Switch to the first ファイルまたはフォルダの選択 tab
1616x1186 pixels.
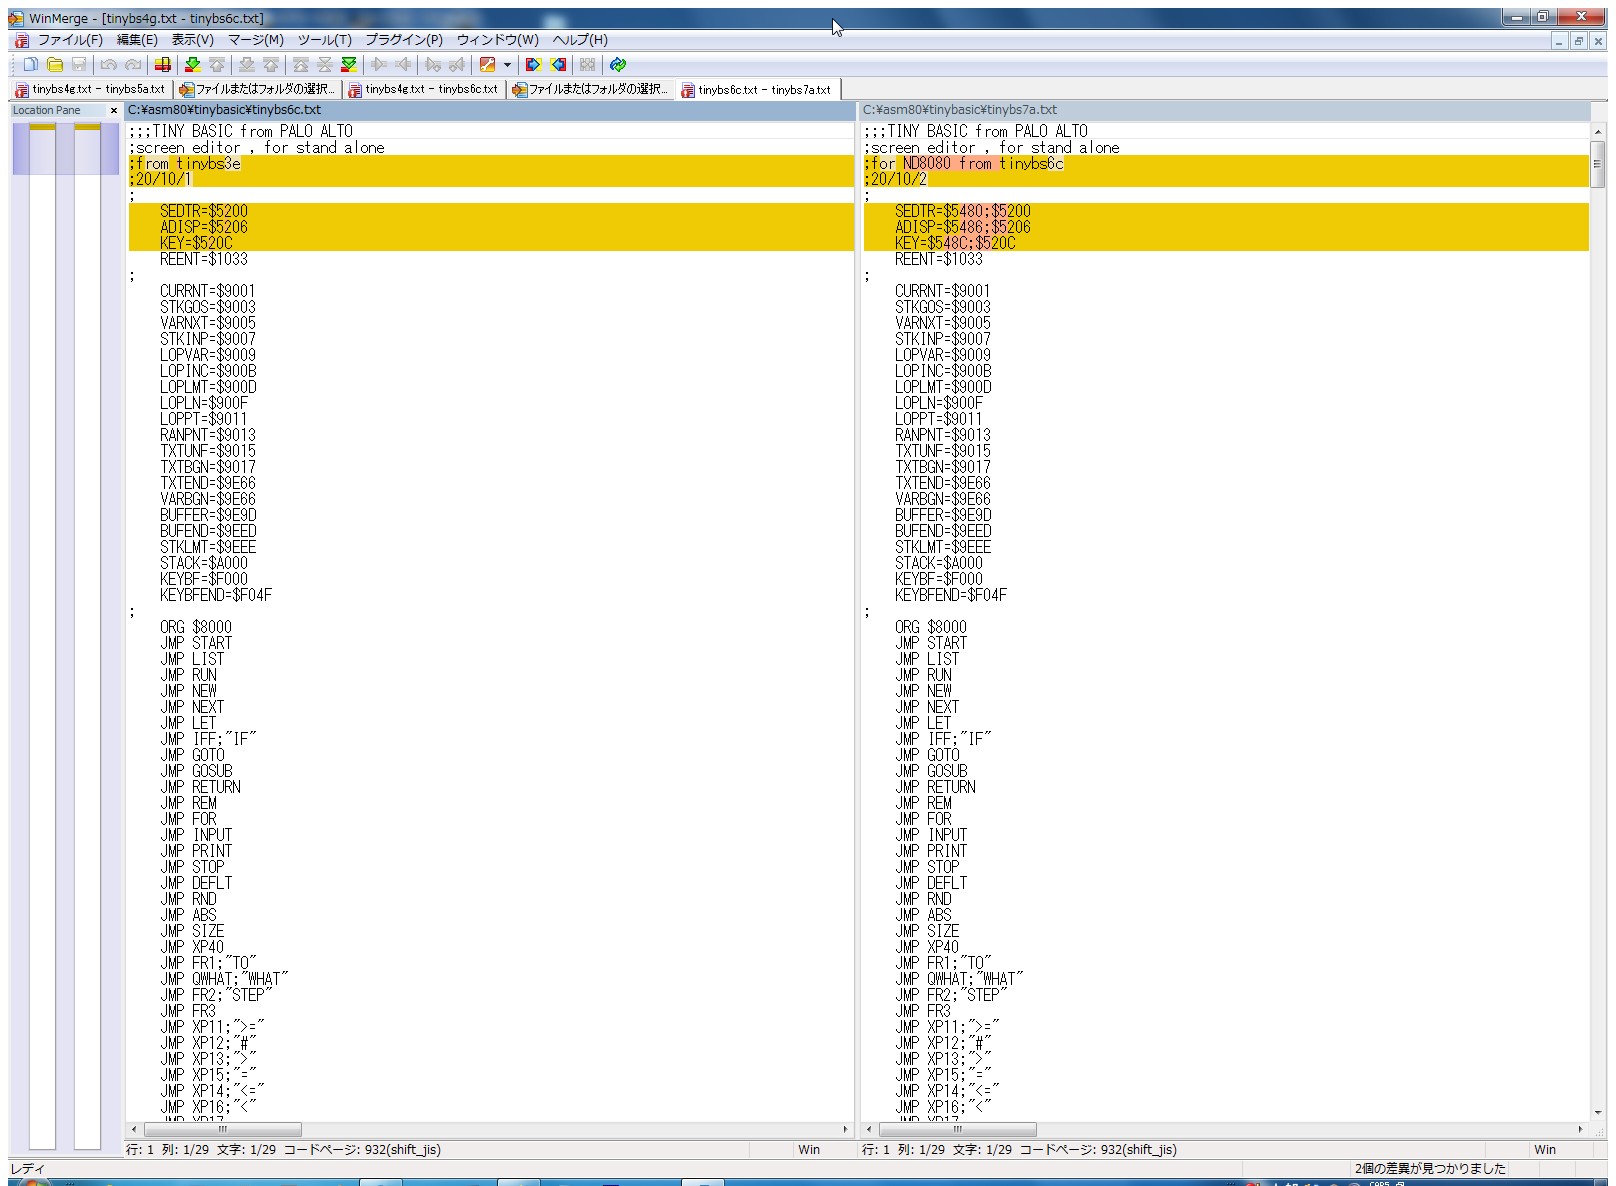[257, 89]
